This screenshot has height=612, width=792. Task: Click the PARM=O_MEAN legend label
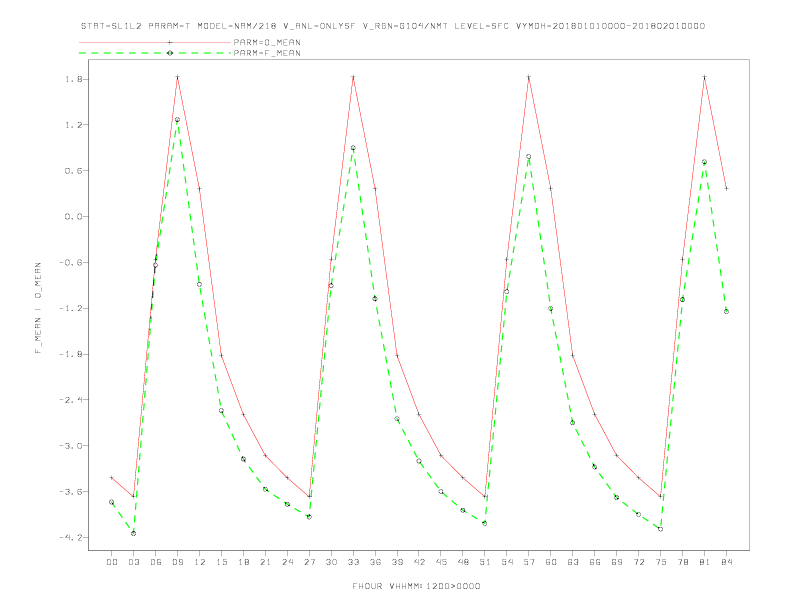click(267, 42)
